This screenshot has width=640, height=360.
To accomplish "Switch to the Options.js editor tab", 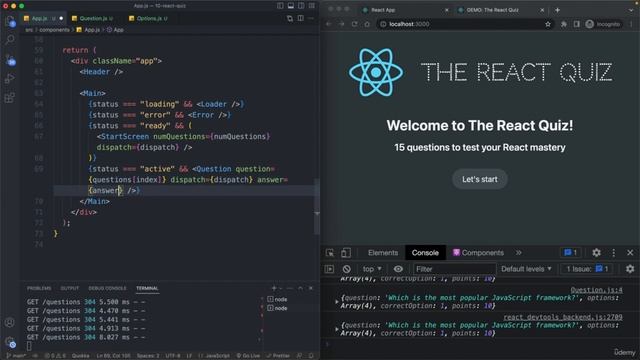I will (x=149, y=18).
